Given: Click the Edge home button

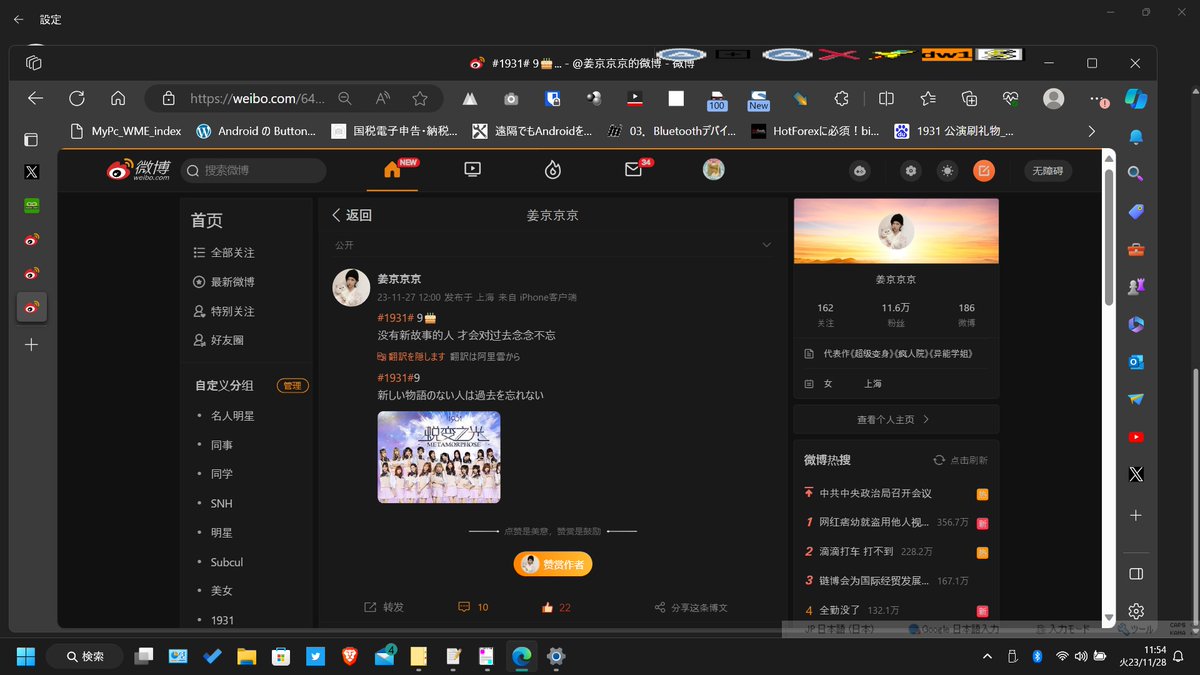Looking at the screenshot, I should pyautogui.click(x=118, y=98).
